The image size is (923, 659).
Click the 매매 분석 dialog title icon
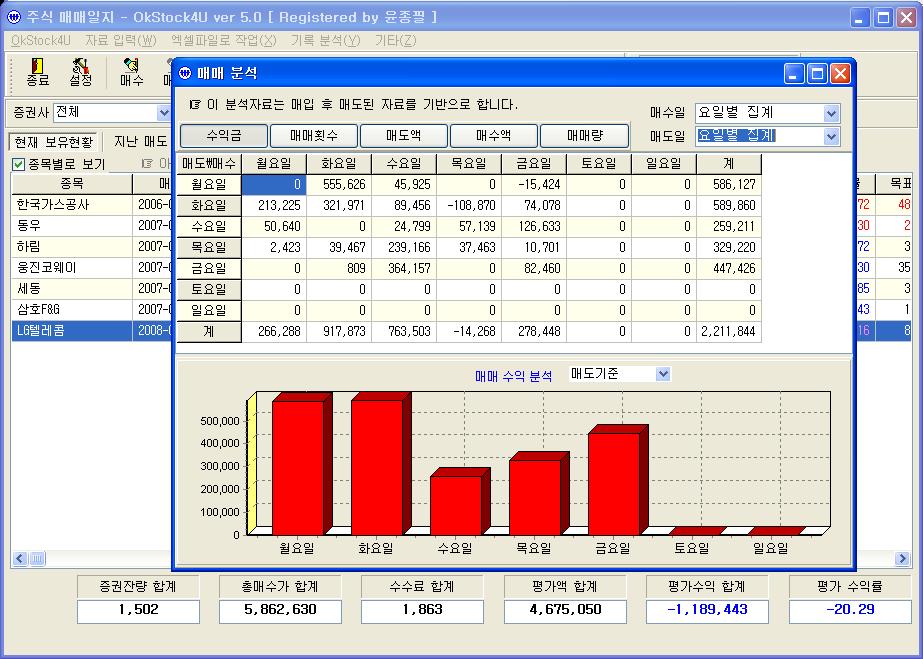point(185,74)
